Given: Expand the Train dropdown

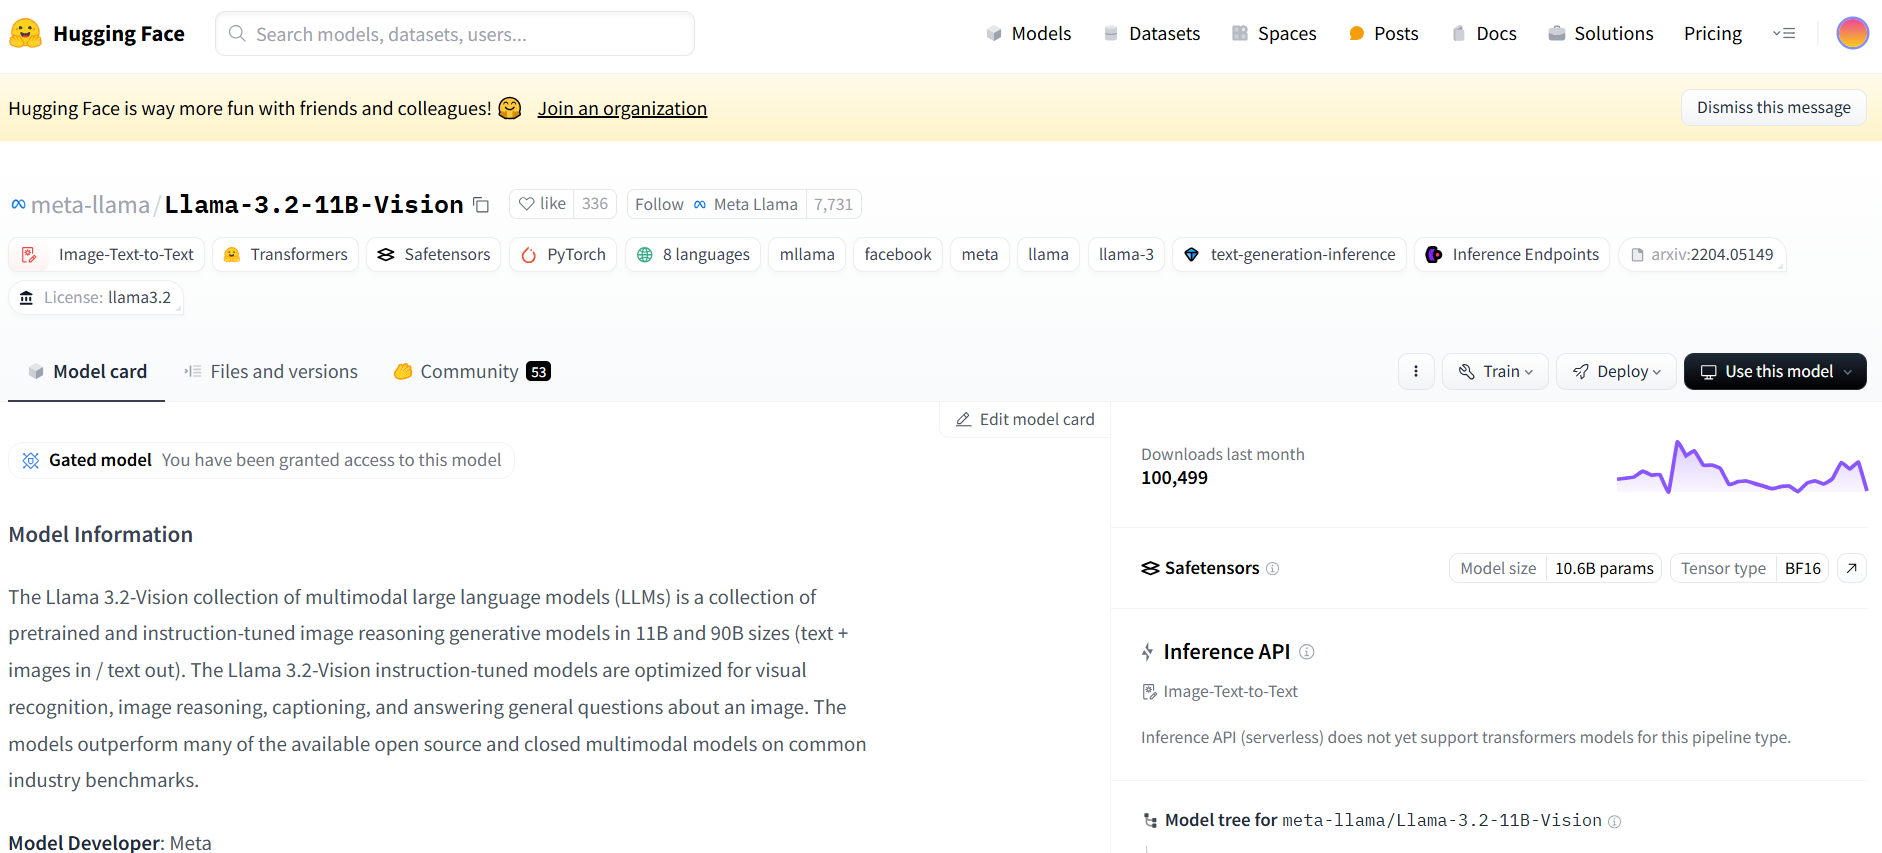Looking at the screenshot, I should (1495, 371).
